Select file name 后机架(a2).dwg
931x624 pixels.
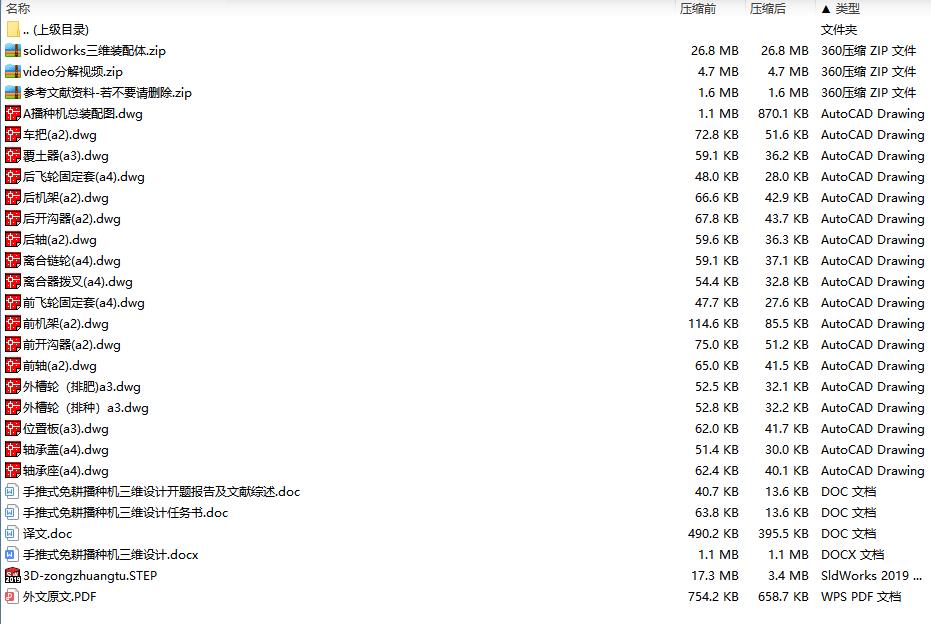click(66, 198)
